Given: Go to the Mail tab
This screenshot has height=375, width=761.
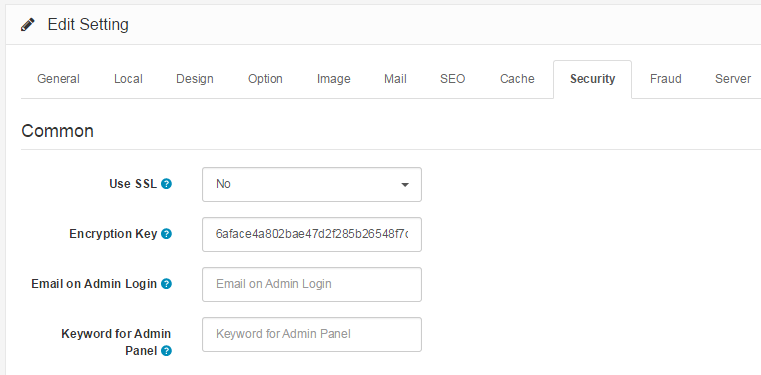Looking at the screenshot, I should (395, 79).
